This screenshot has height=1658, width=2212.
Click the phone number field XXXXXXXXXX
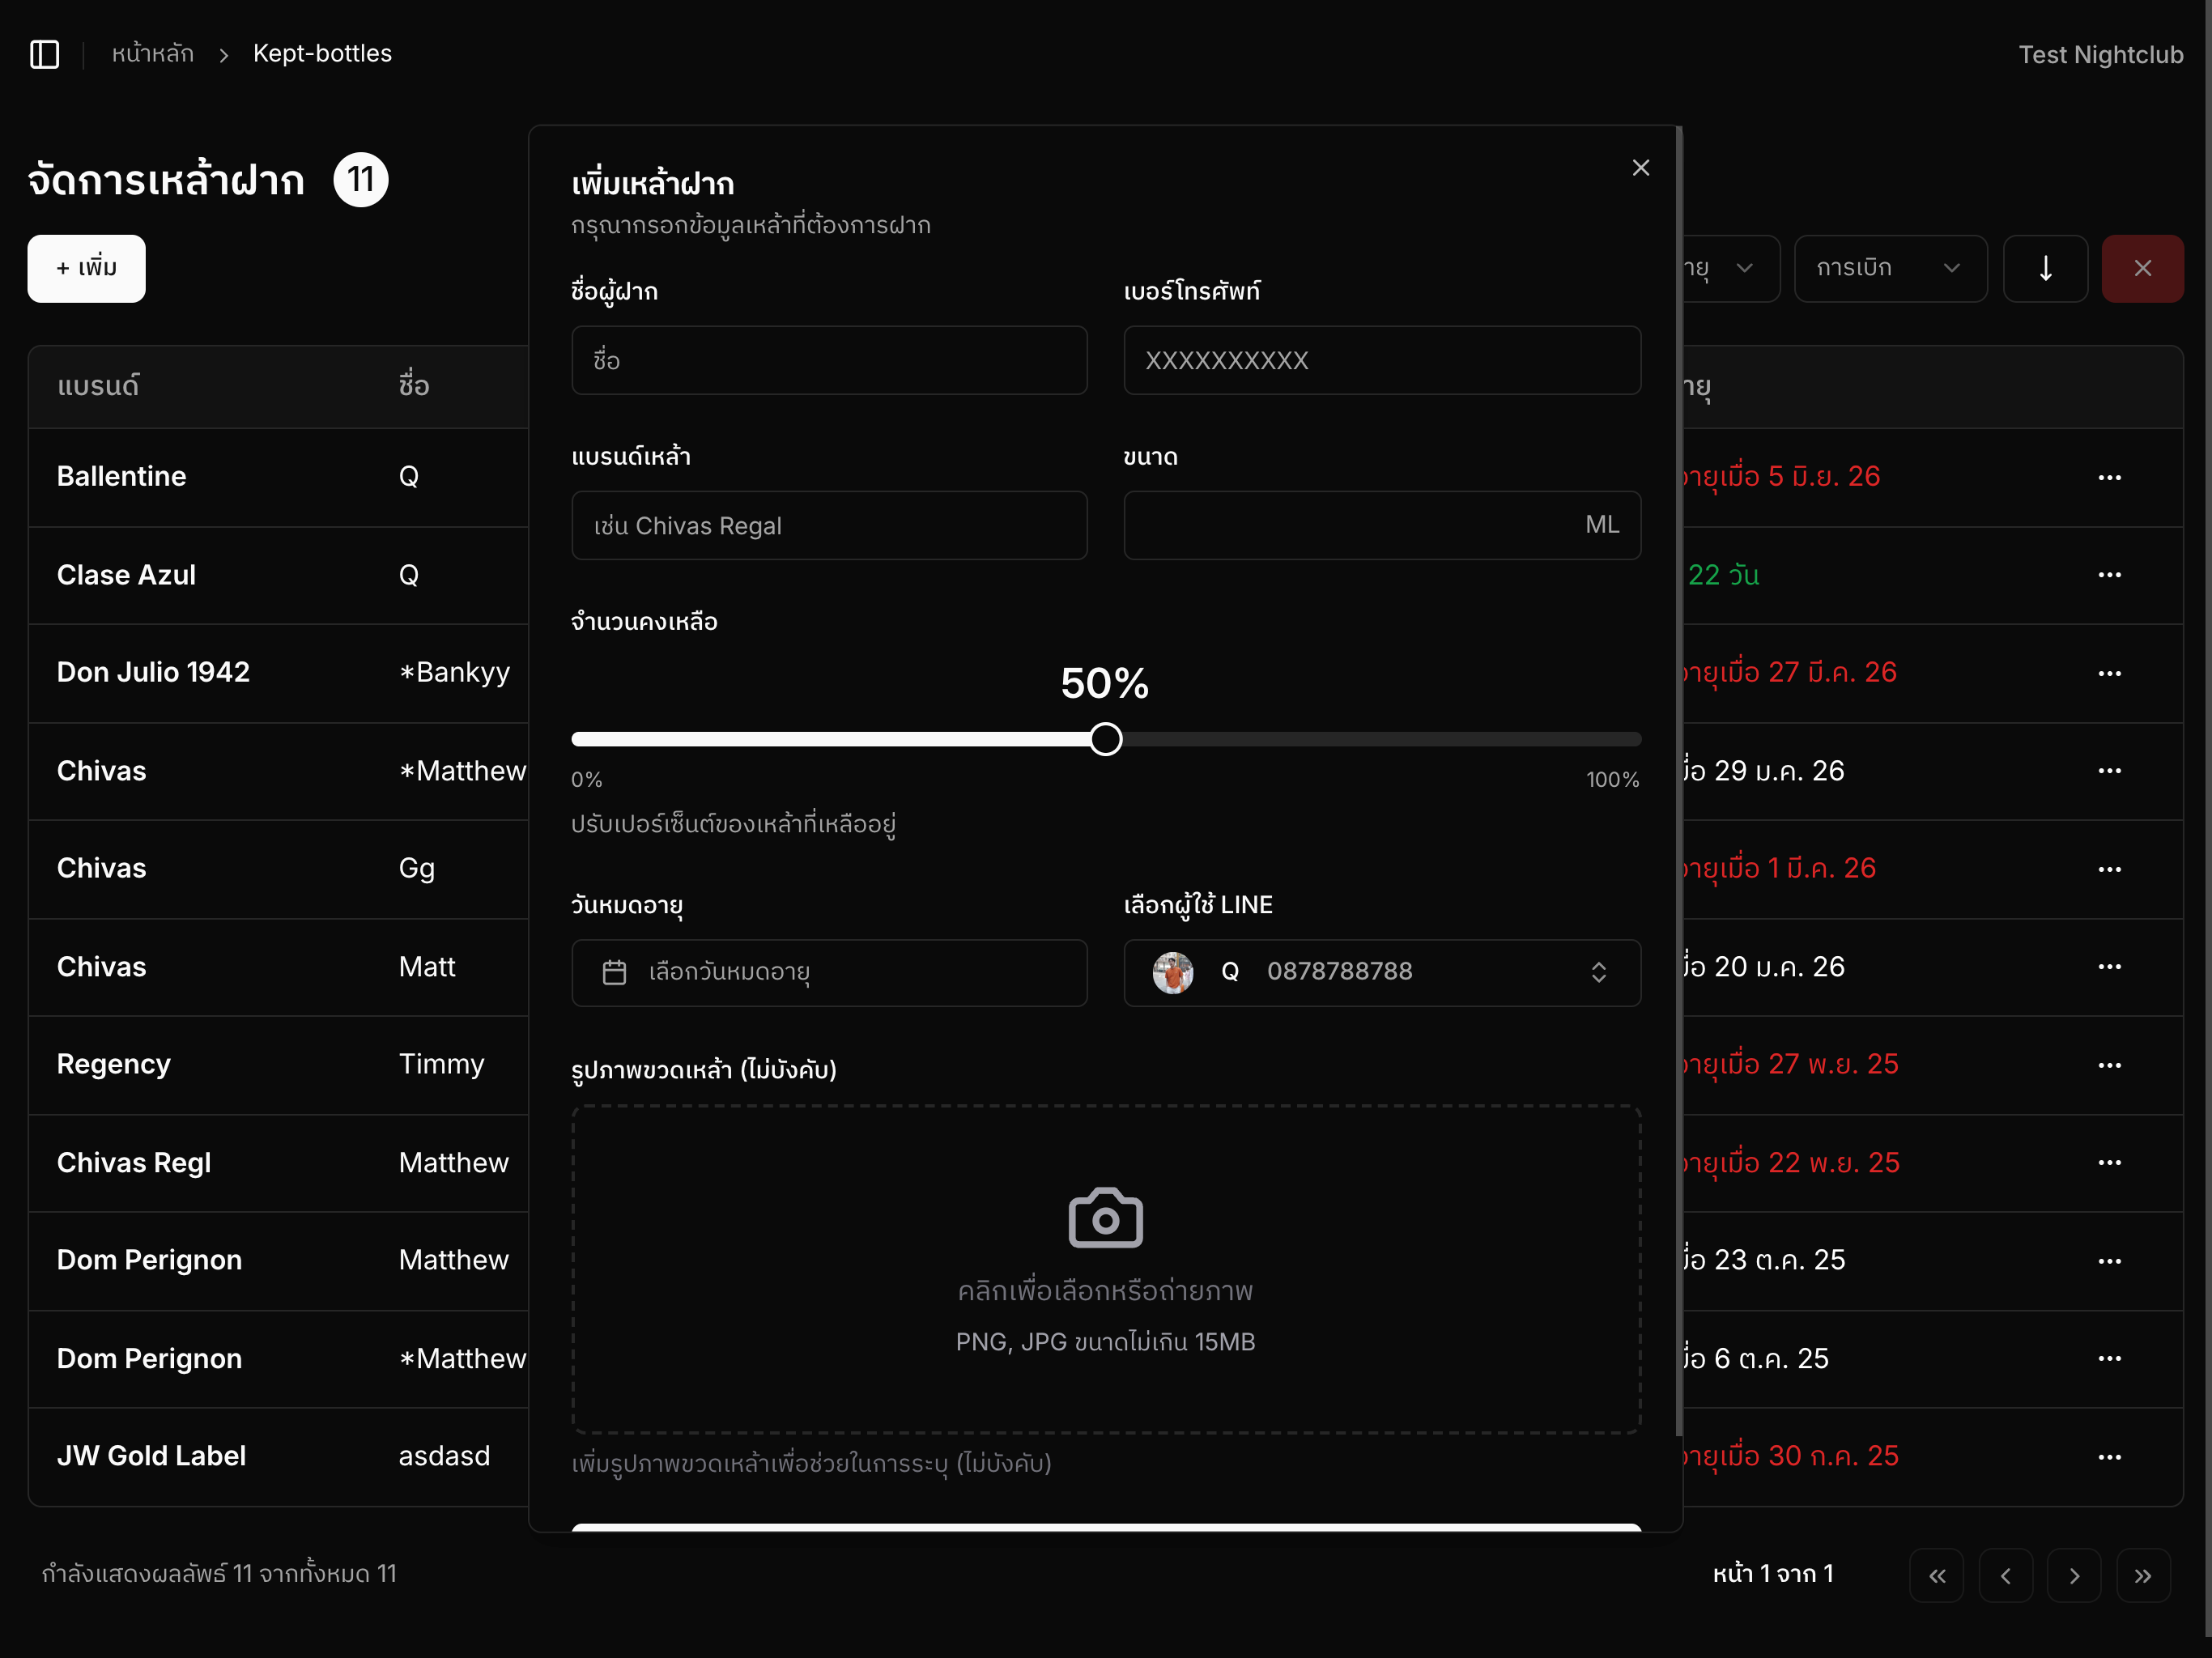[1382, 360]
